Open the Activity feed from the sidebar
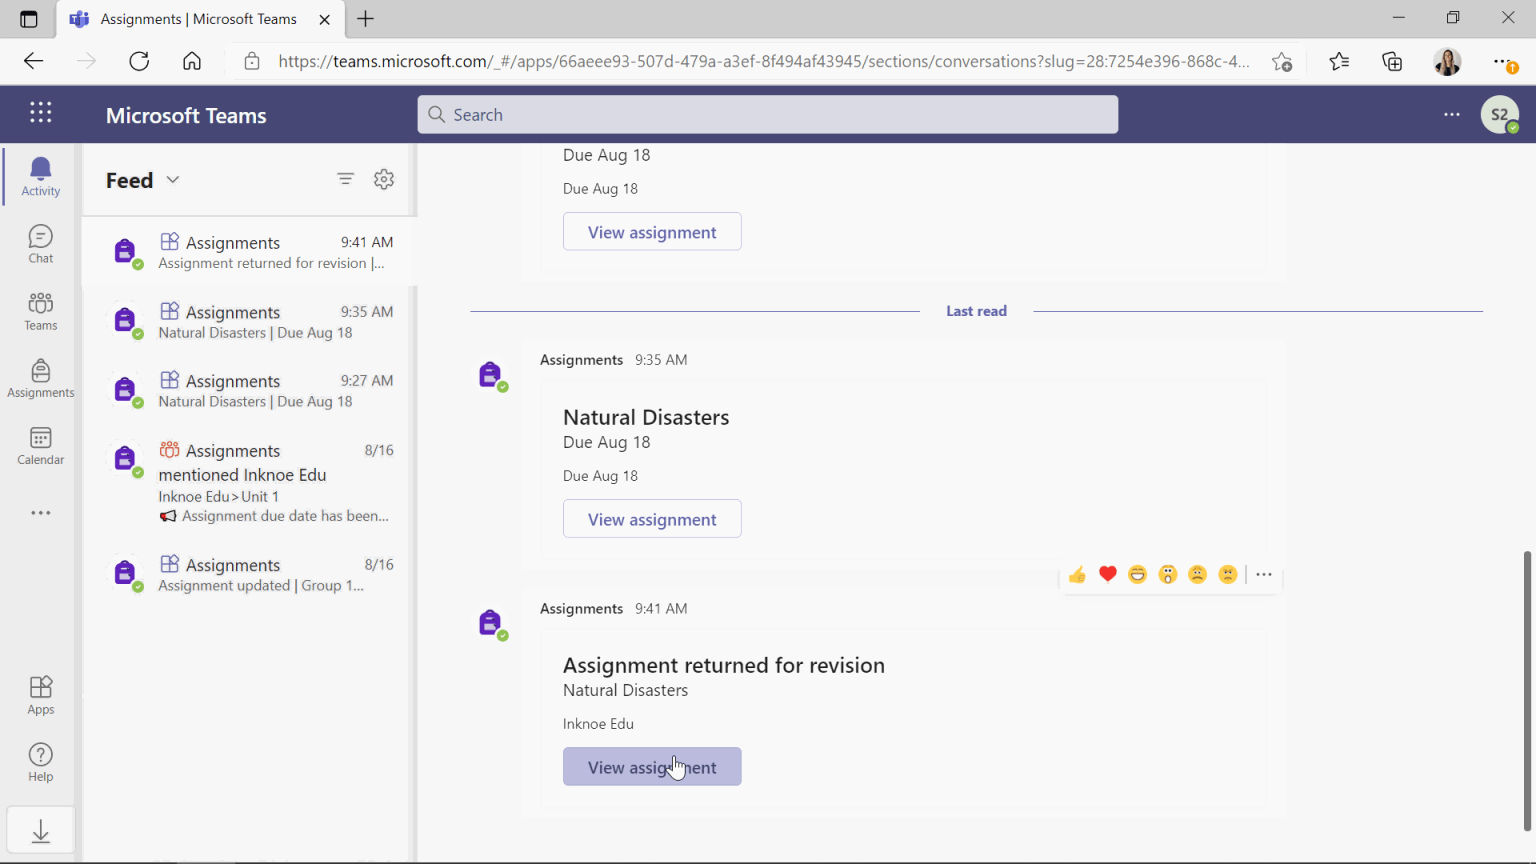Viewport: 1536px width, 864px height. tap(40, 176)
